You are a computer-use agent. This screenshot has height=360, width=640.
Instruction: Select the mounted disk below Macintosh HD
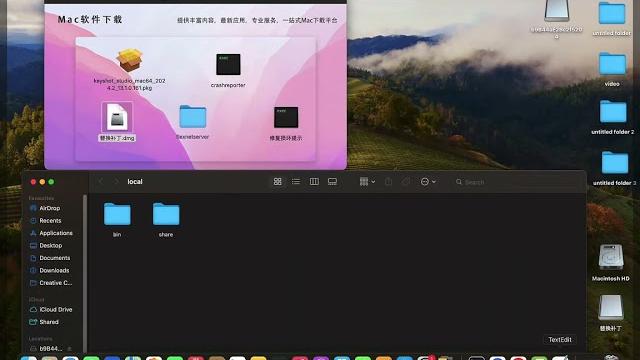click(x=611, y=308)
